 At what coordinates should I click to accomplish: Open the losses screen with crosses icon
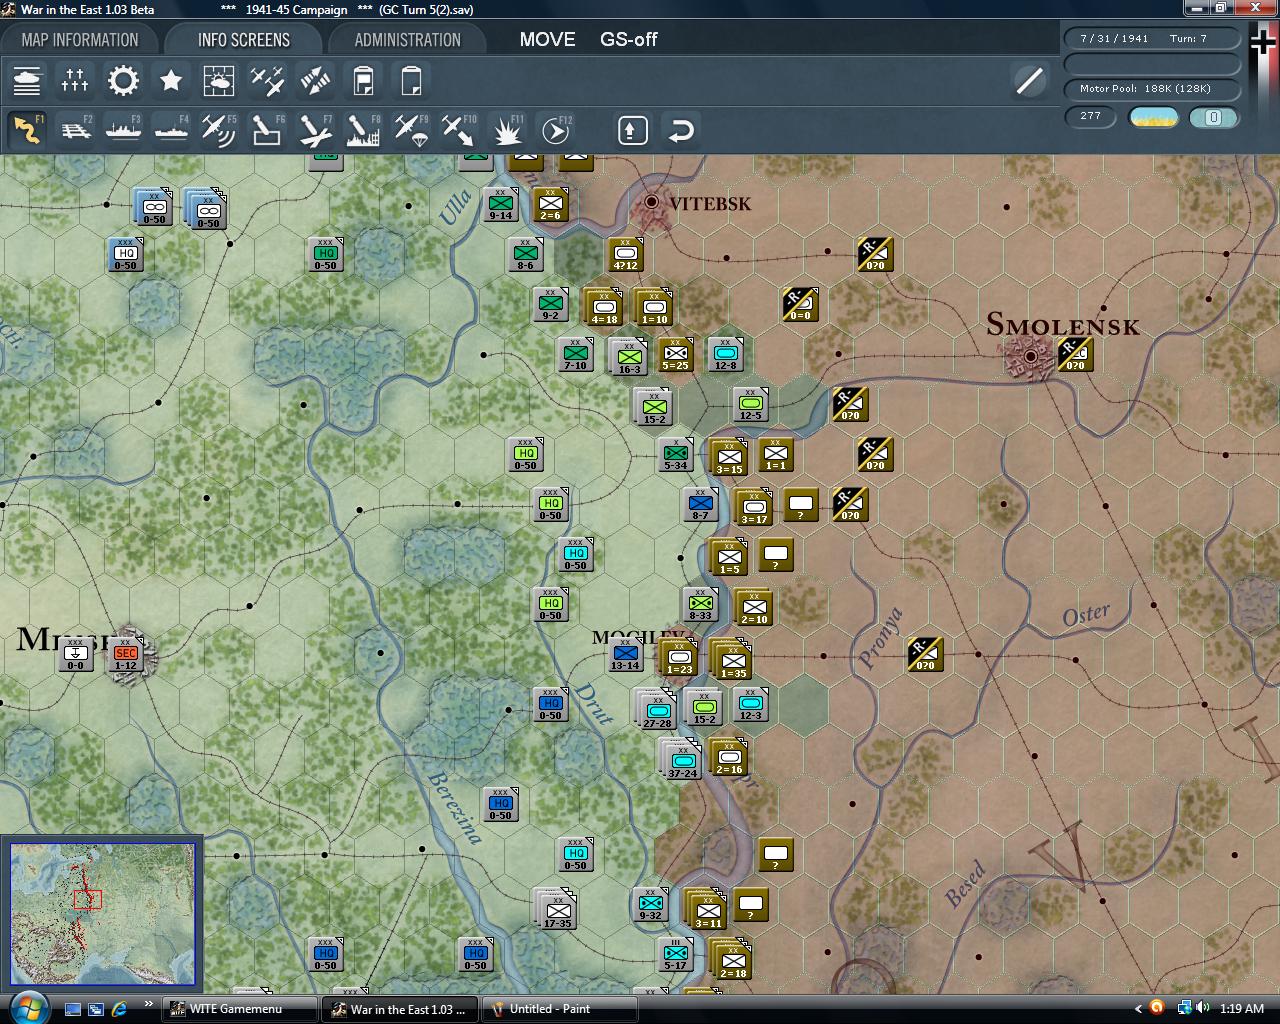[75, 81]
